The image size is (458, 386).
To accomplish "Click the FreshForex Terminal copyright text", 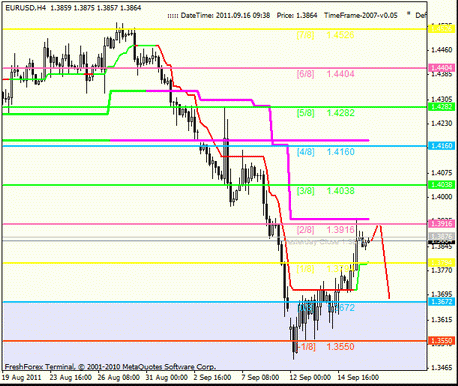I will [110, 367].
